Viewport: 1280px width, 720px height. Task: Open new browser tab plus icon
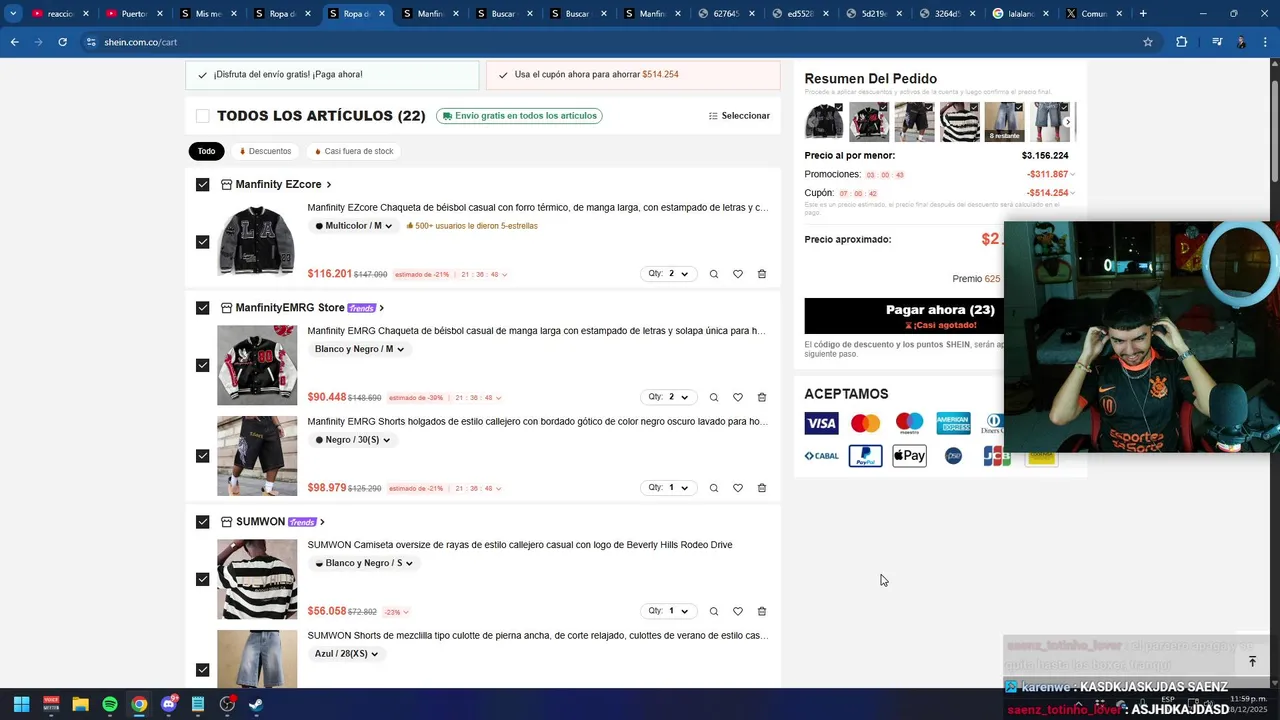(1143, 14)
